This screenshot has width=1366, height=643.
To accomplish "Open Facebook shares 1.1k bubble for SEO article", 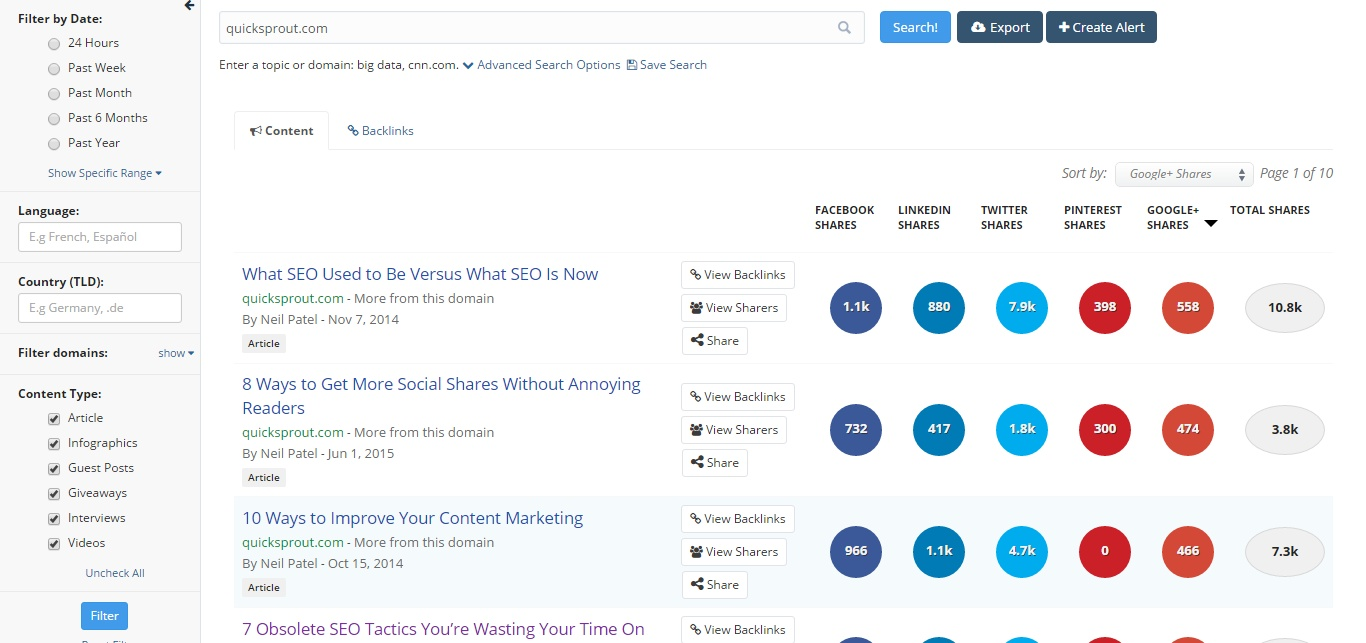I will [856, 307].
